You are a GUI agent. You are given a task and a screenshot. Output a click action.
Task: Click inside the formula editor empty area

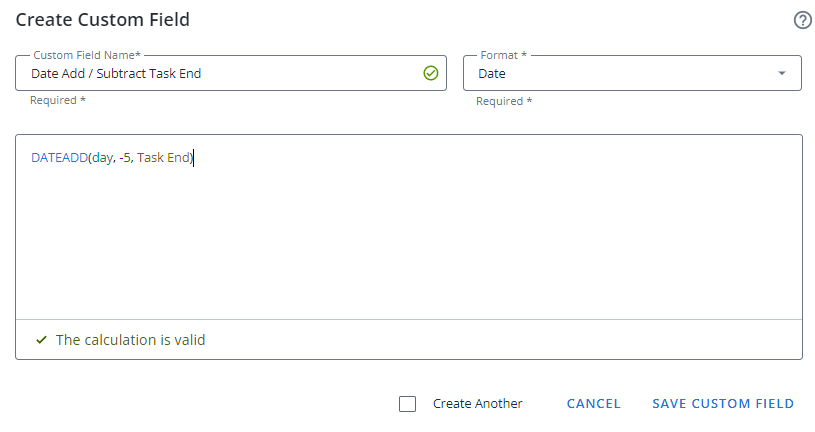pyautogui.click(x=408, y=240)
